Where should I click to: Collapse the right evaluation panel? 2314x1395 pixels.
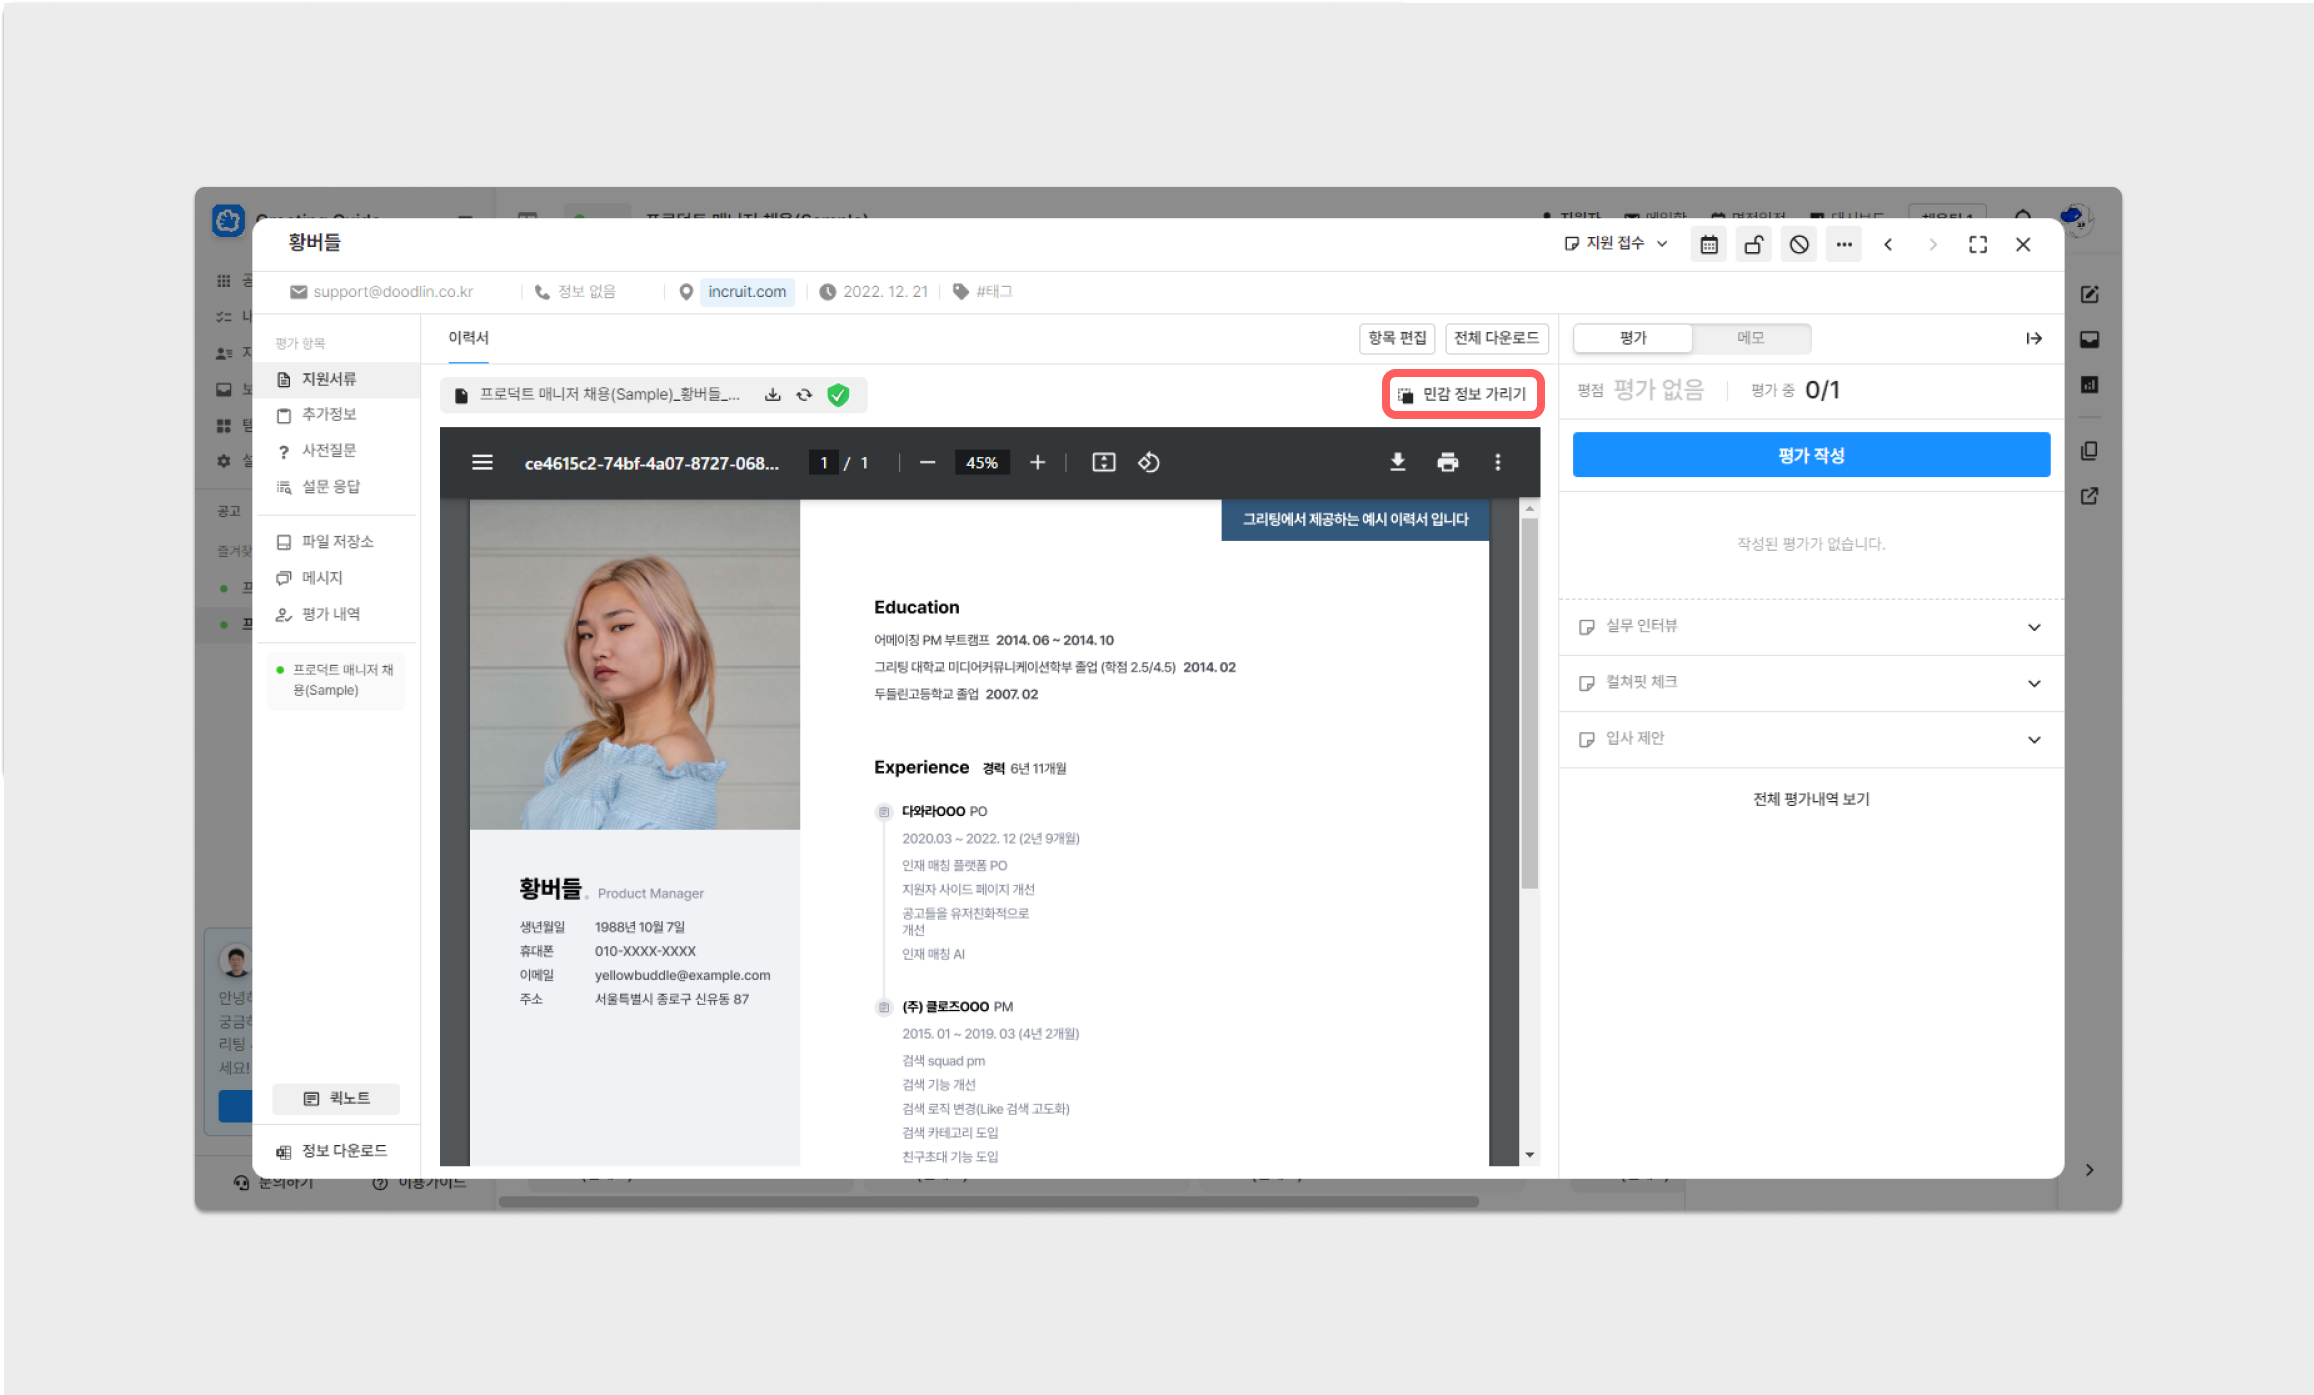(2033, 339)
